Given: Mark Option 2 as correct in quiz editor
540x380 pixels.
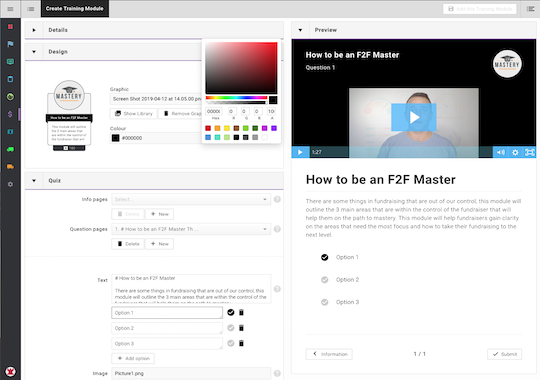Looking at the screenshot, I should 231,328.
